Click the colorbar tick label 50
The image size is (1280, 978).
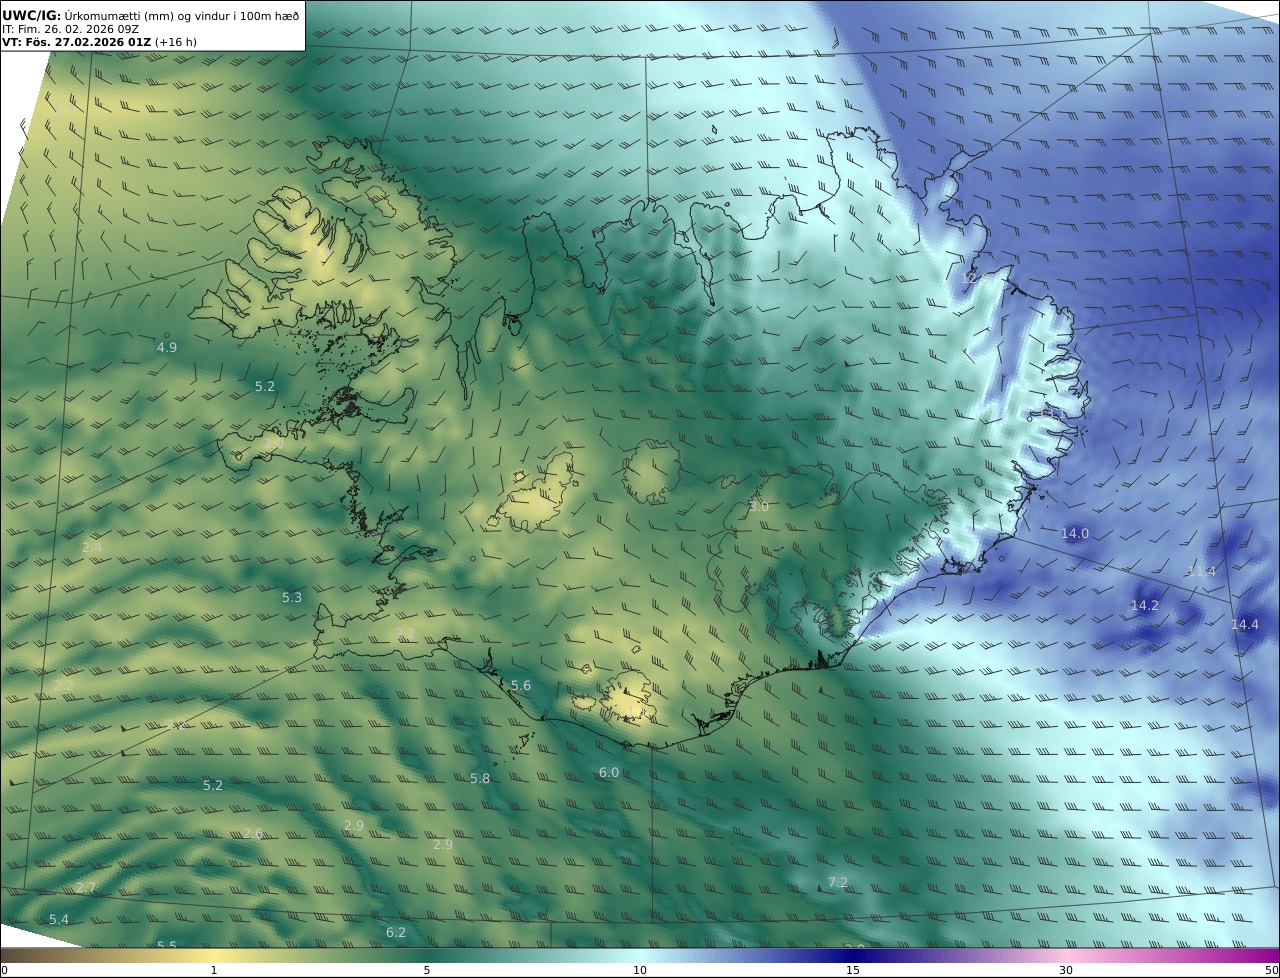click(x=1271, y=971)
